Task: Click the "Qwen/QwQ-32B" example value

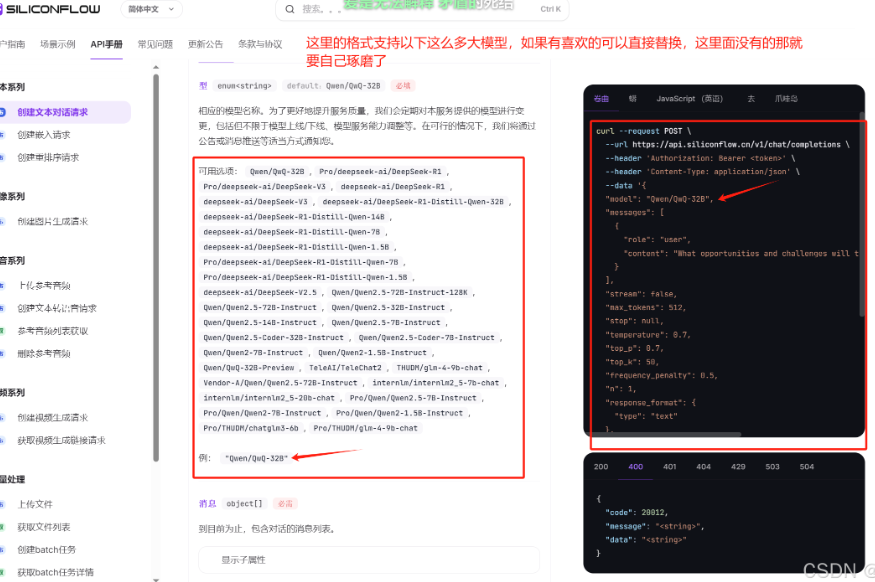Action: pos(256,458)
